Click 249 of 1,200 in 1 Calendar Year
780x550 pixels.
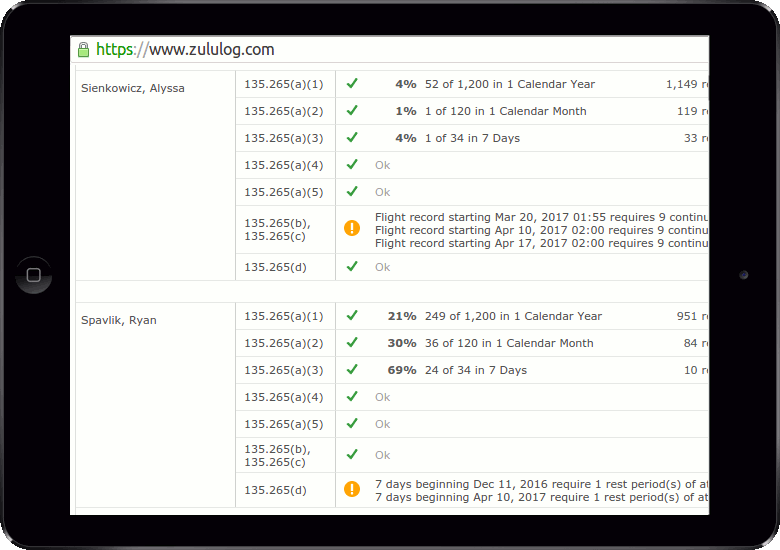tap(512, 316)
